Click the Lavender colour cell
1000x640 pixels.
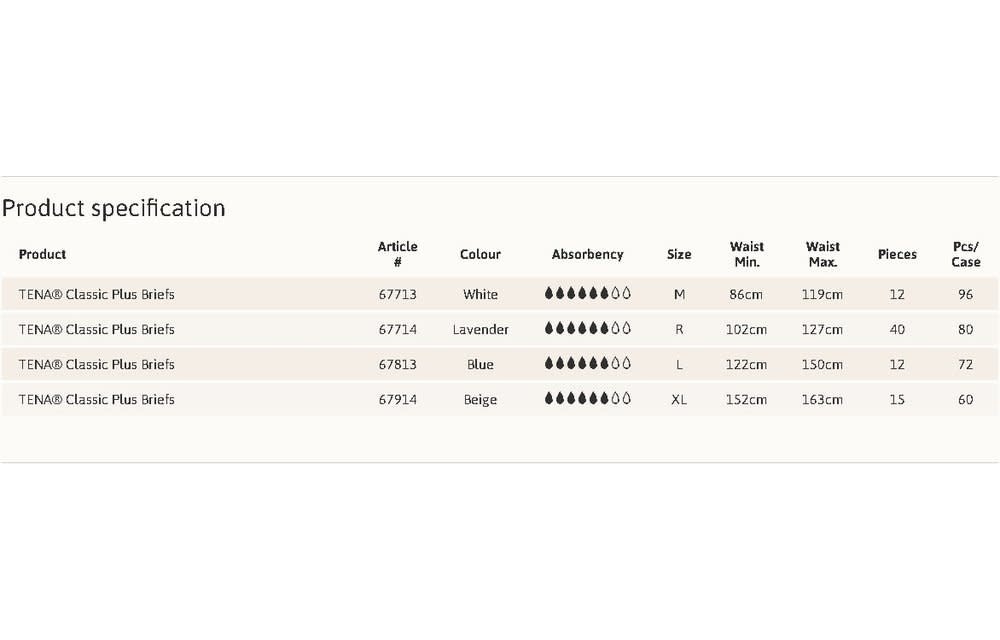pos(480,329)
